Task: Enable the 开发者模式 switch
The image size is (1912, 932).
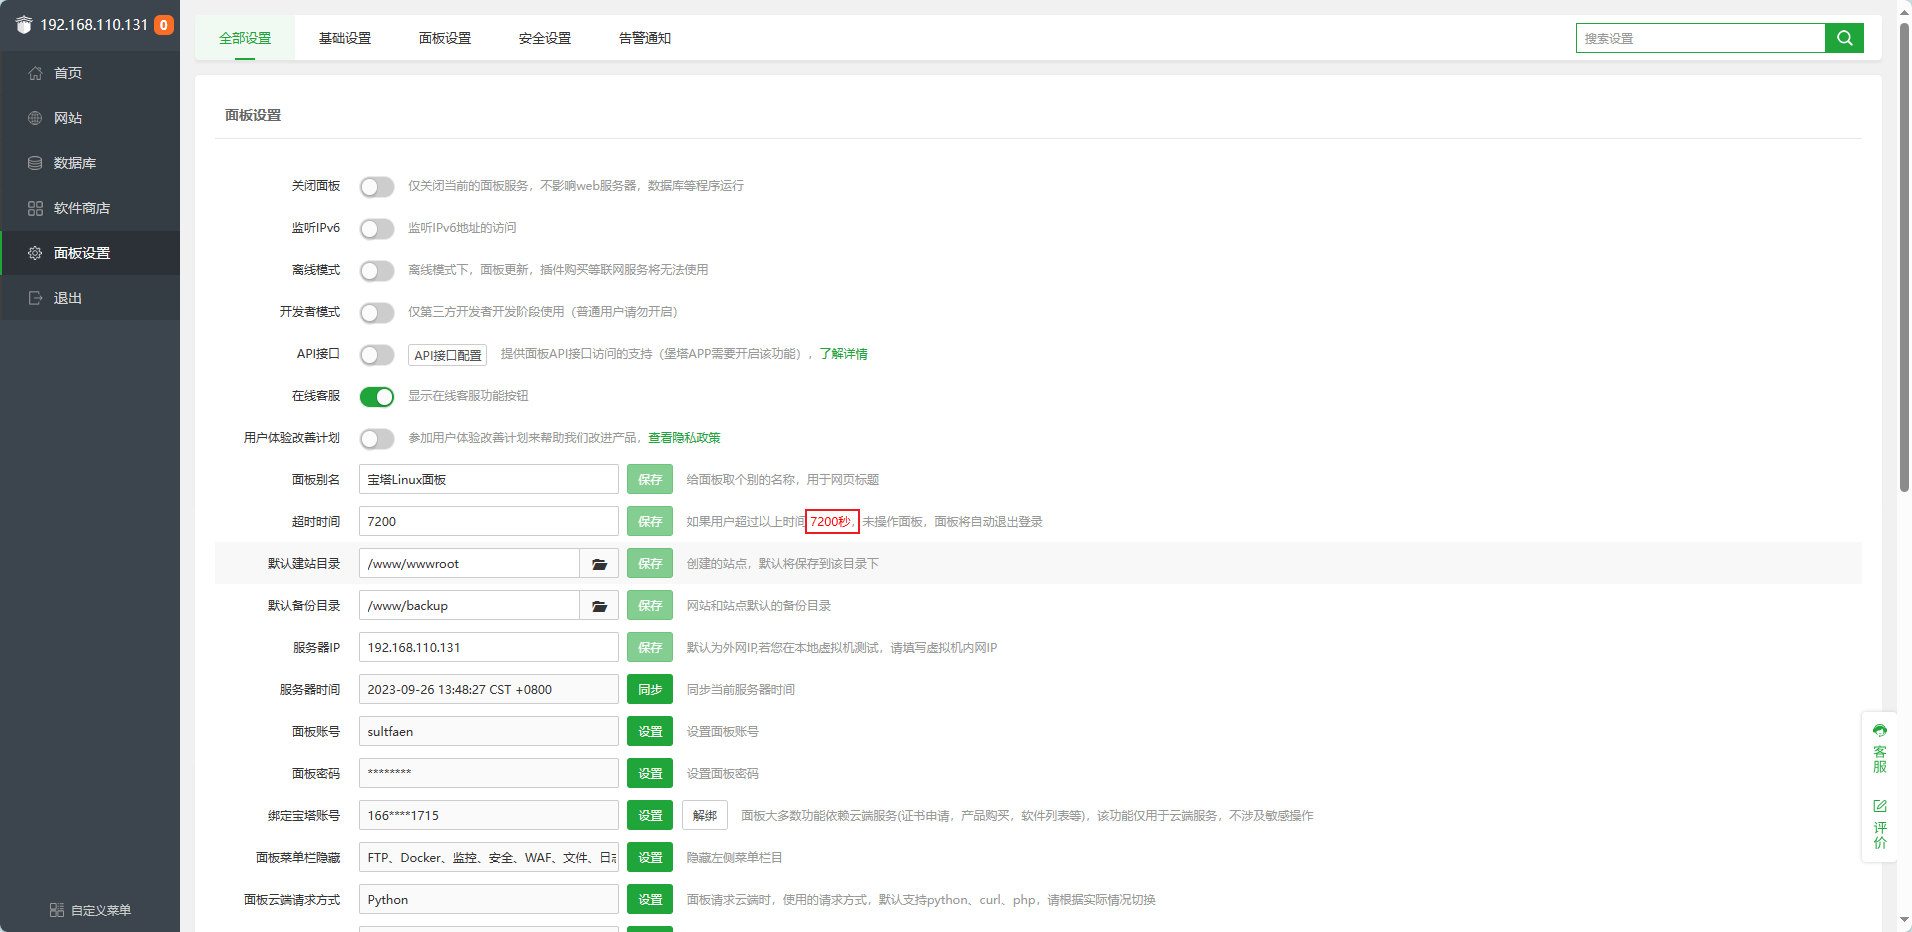Action: click(x=377, y=313)
